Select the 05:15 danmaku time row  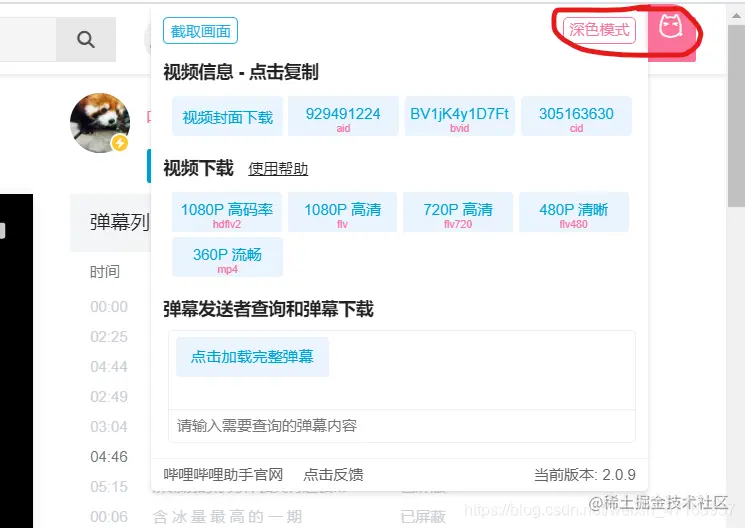pos(109,487)
